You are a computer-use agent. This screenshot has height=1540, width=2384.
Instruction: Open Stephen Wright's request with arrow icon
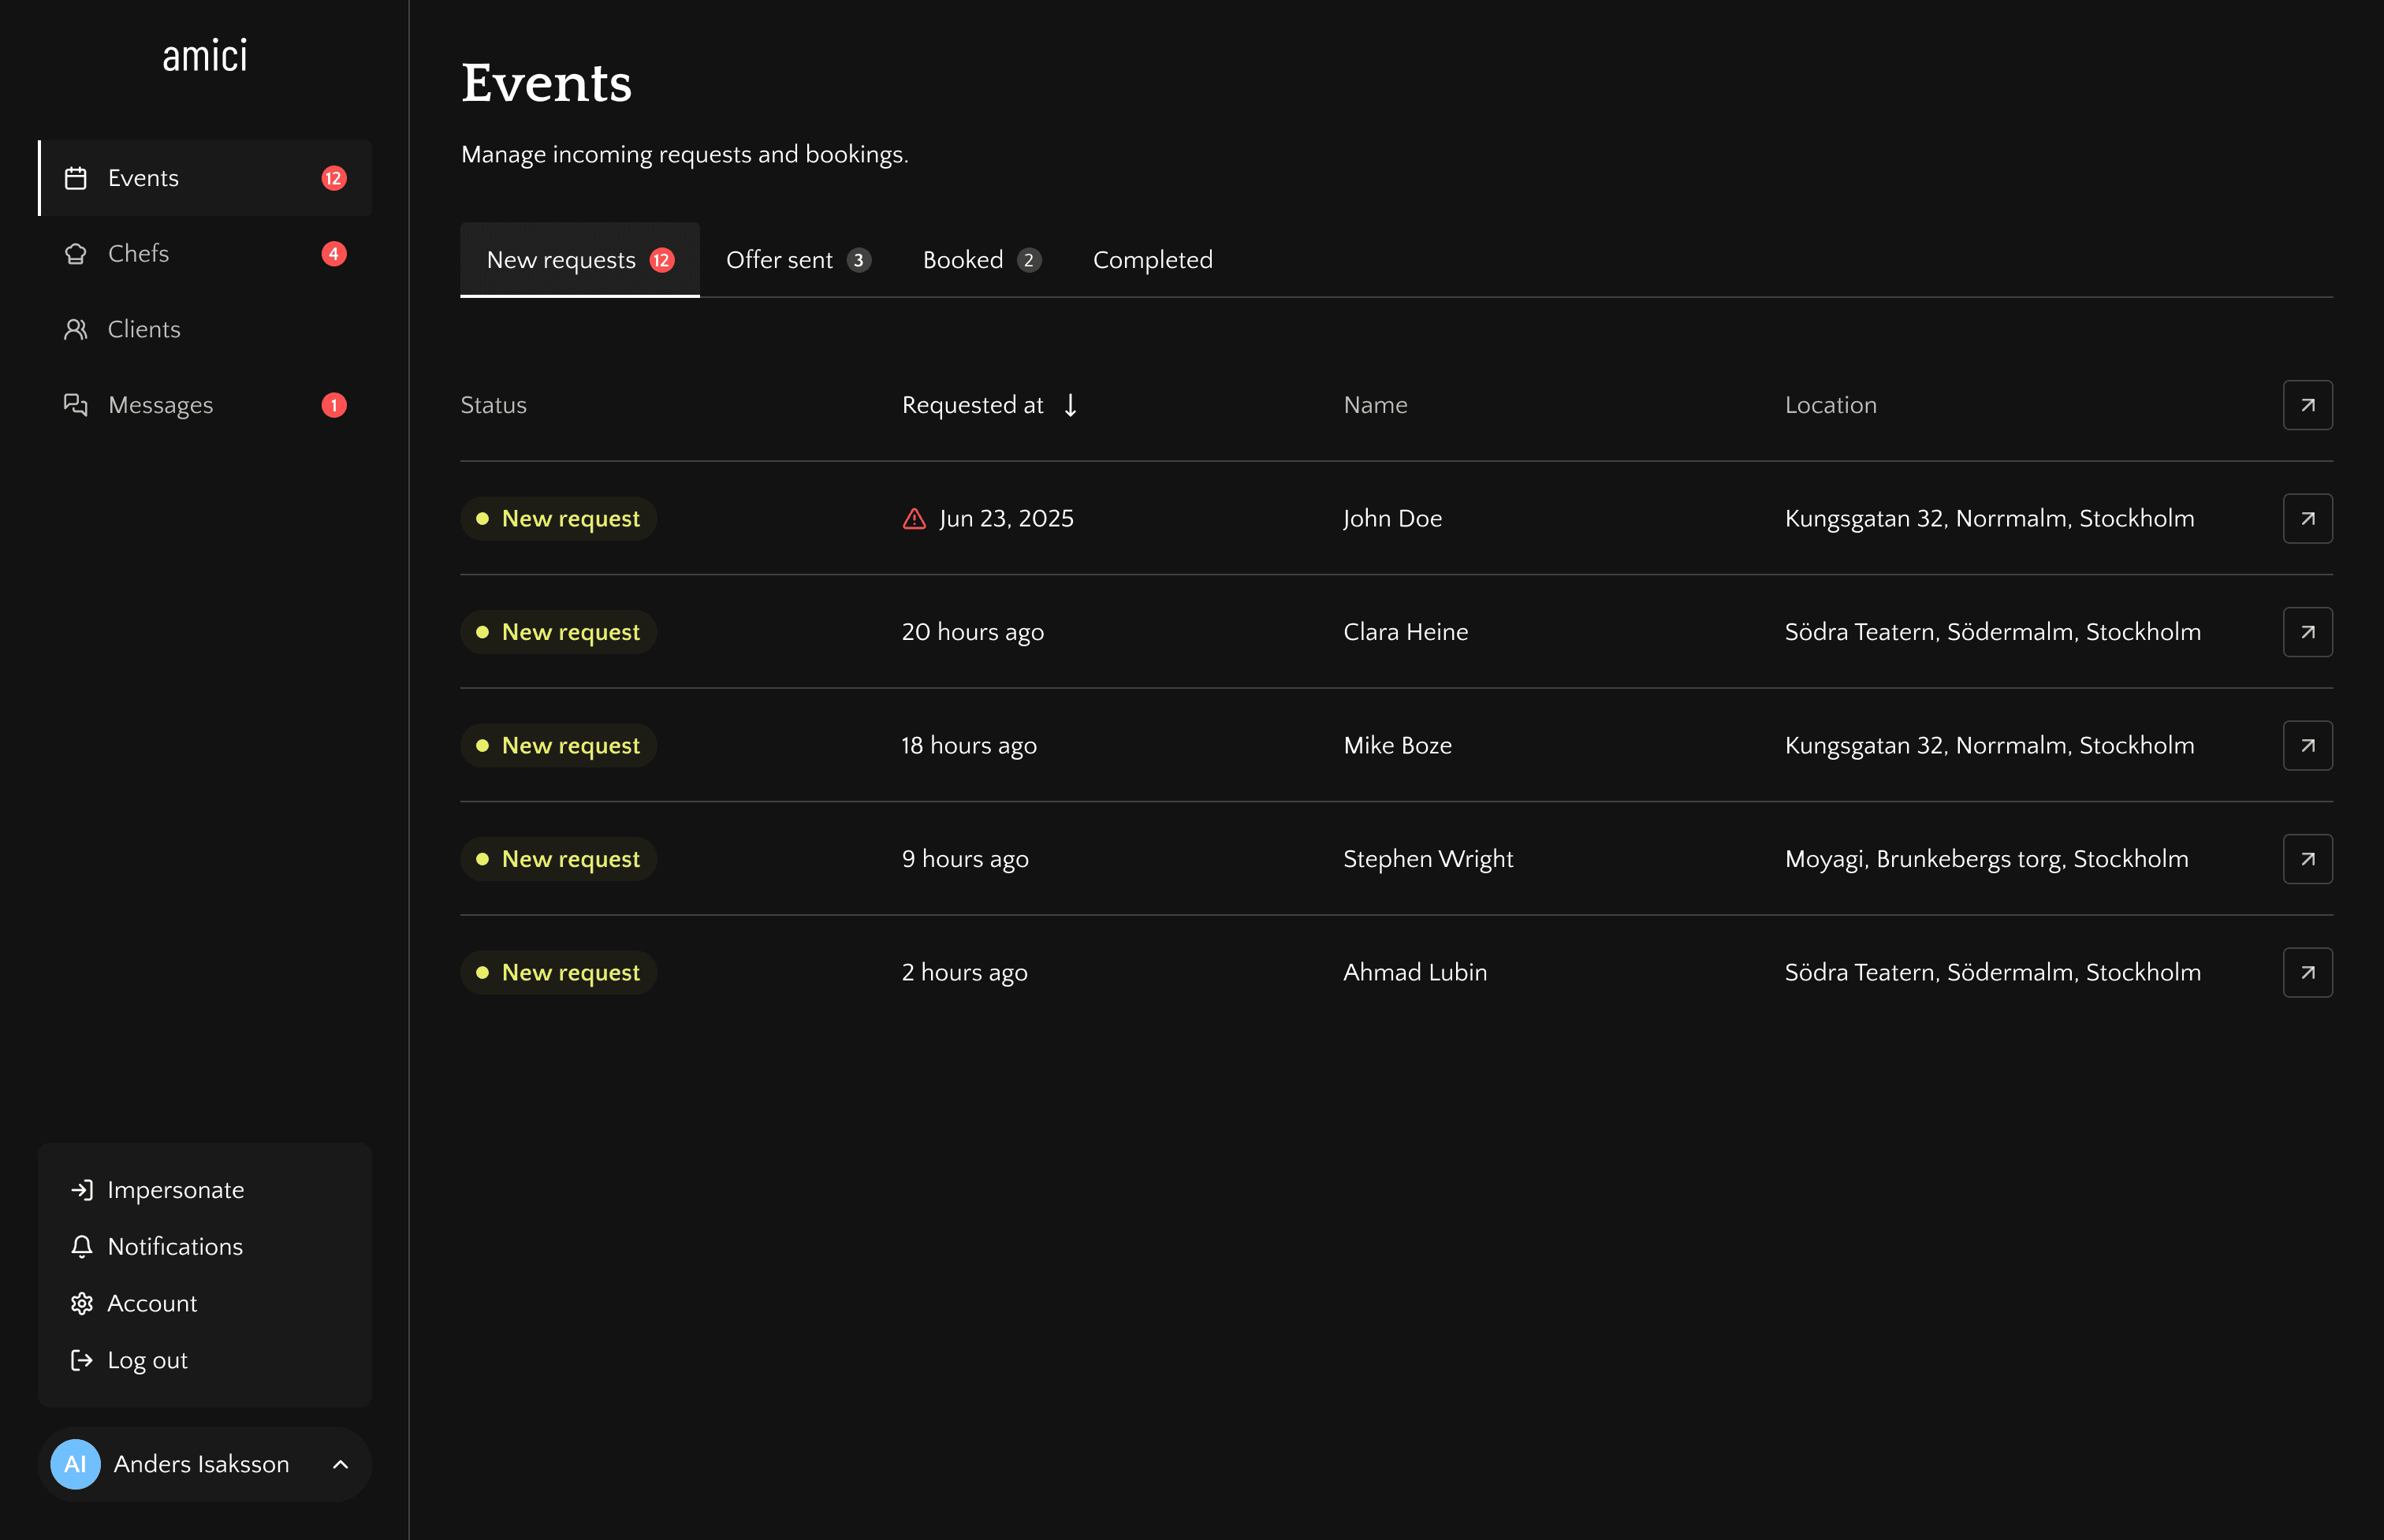(x=2307, y=859)
